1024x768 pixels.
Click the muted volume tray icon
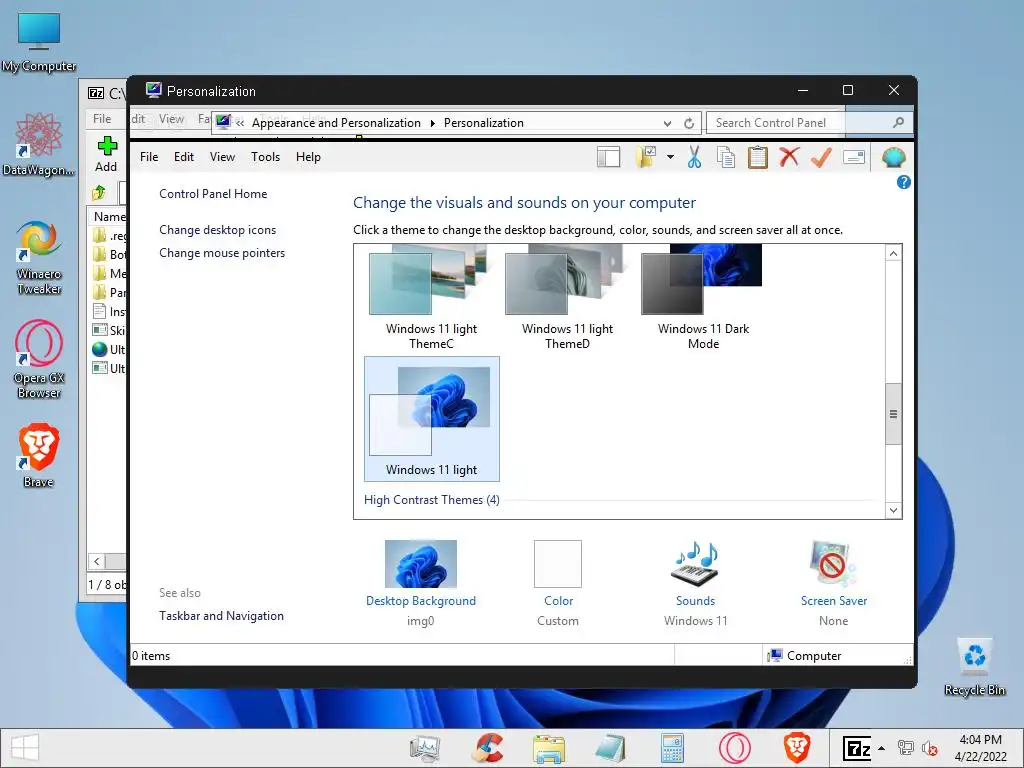coord(929,748)
